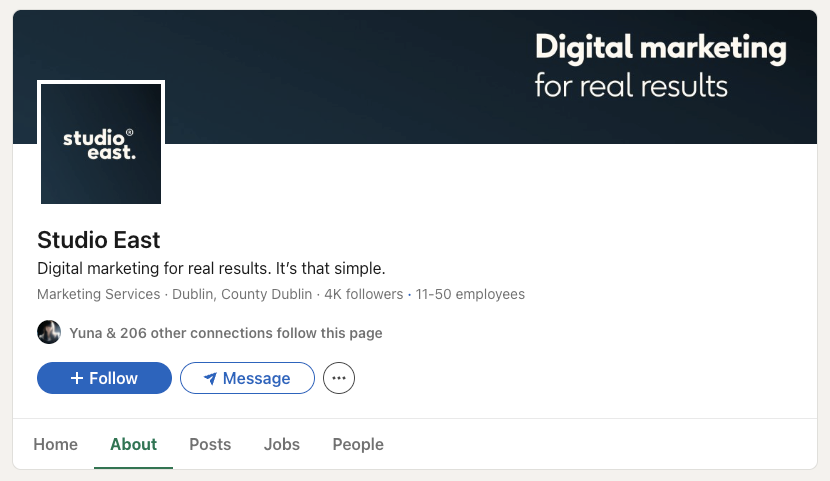
Task: Click the 4K followers text
Action: pos(364,294)
